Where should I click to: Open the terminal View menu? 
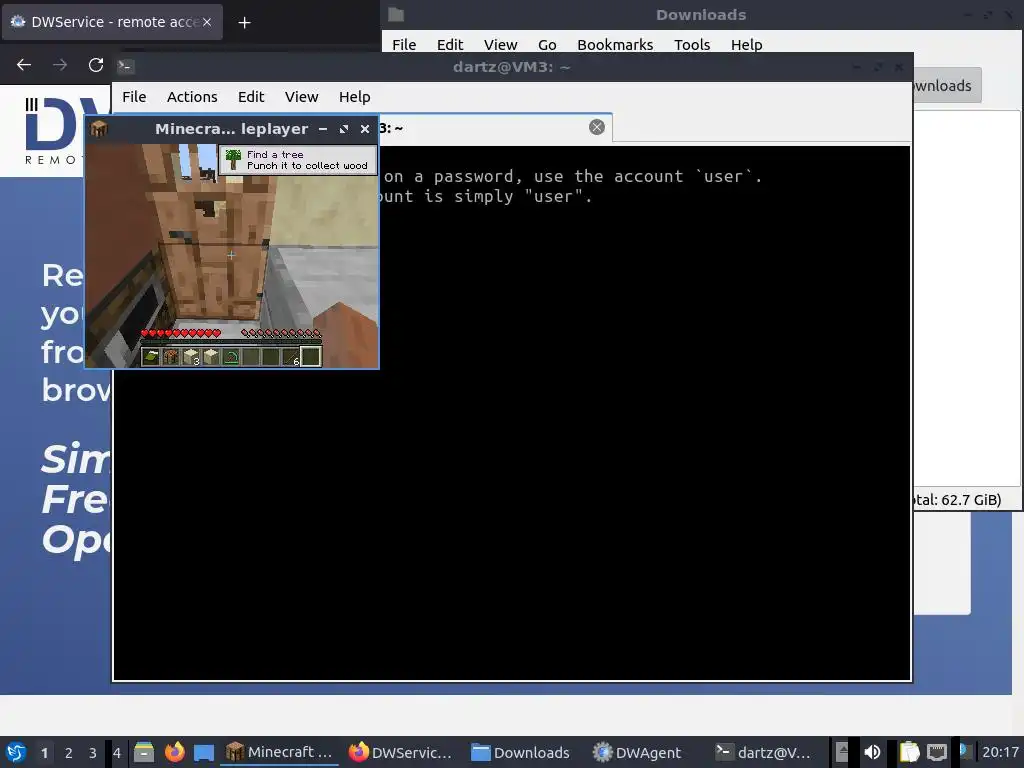click(x=301, y=97)
